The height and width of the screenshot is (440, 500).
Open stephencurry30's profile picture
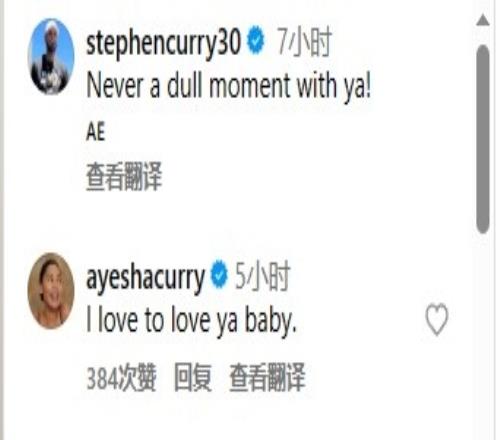point(51,56)
